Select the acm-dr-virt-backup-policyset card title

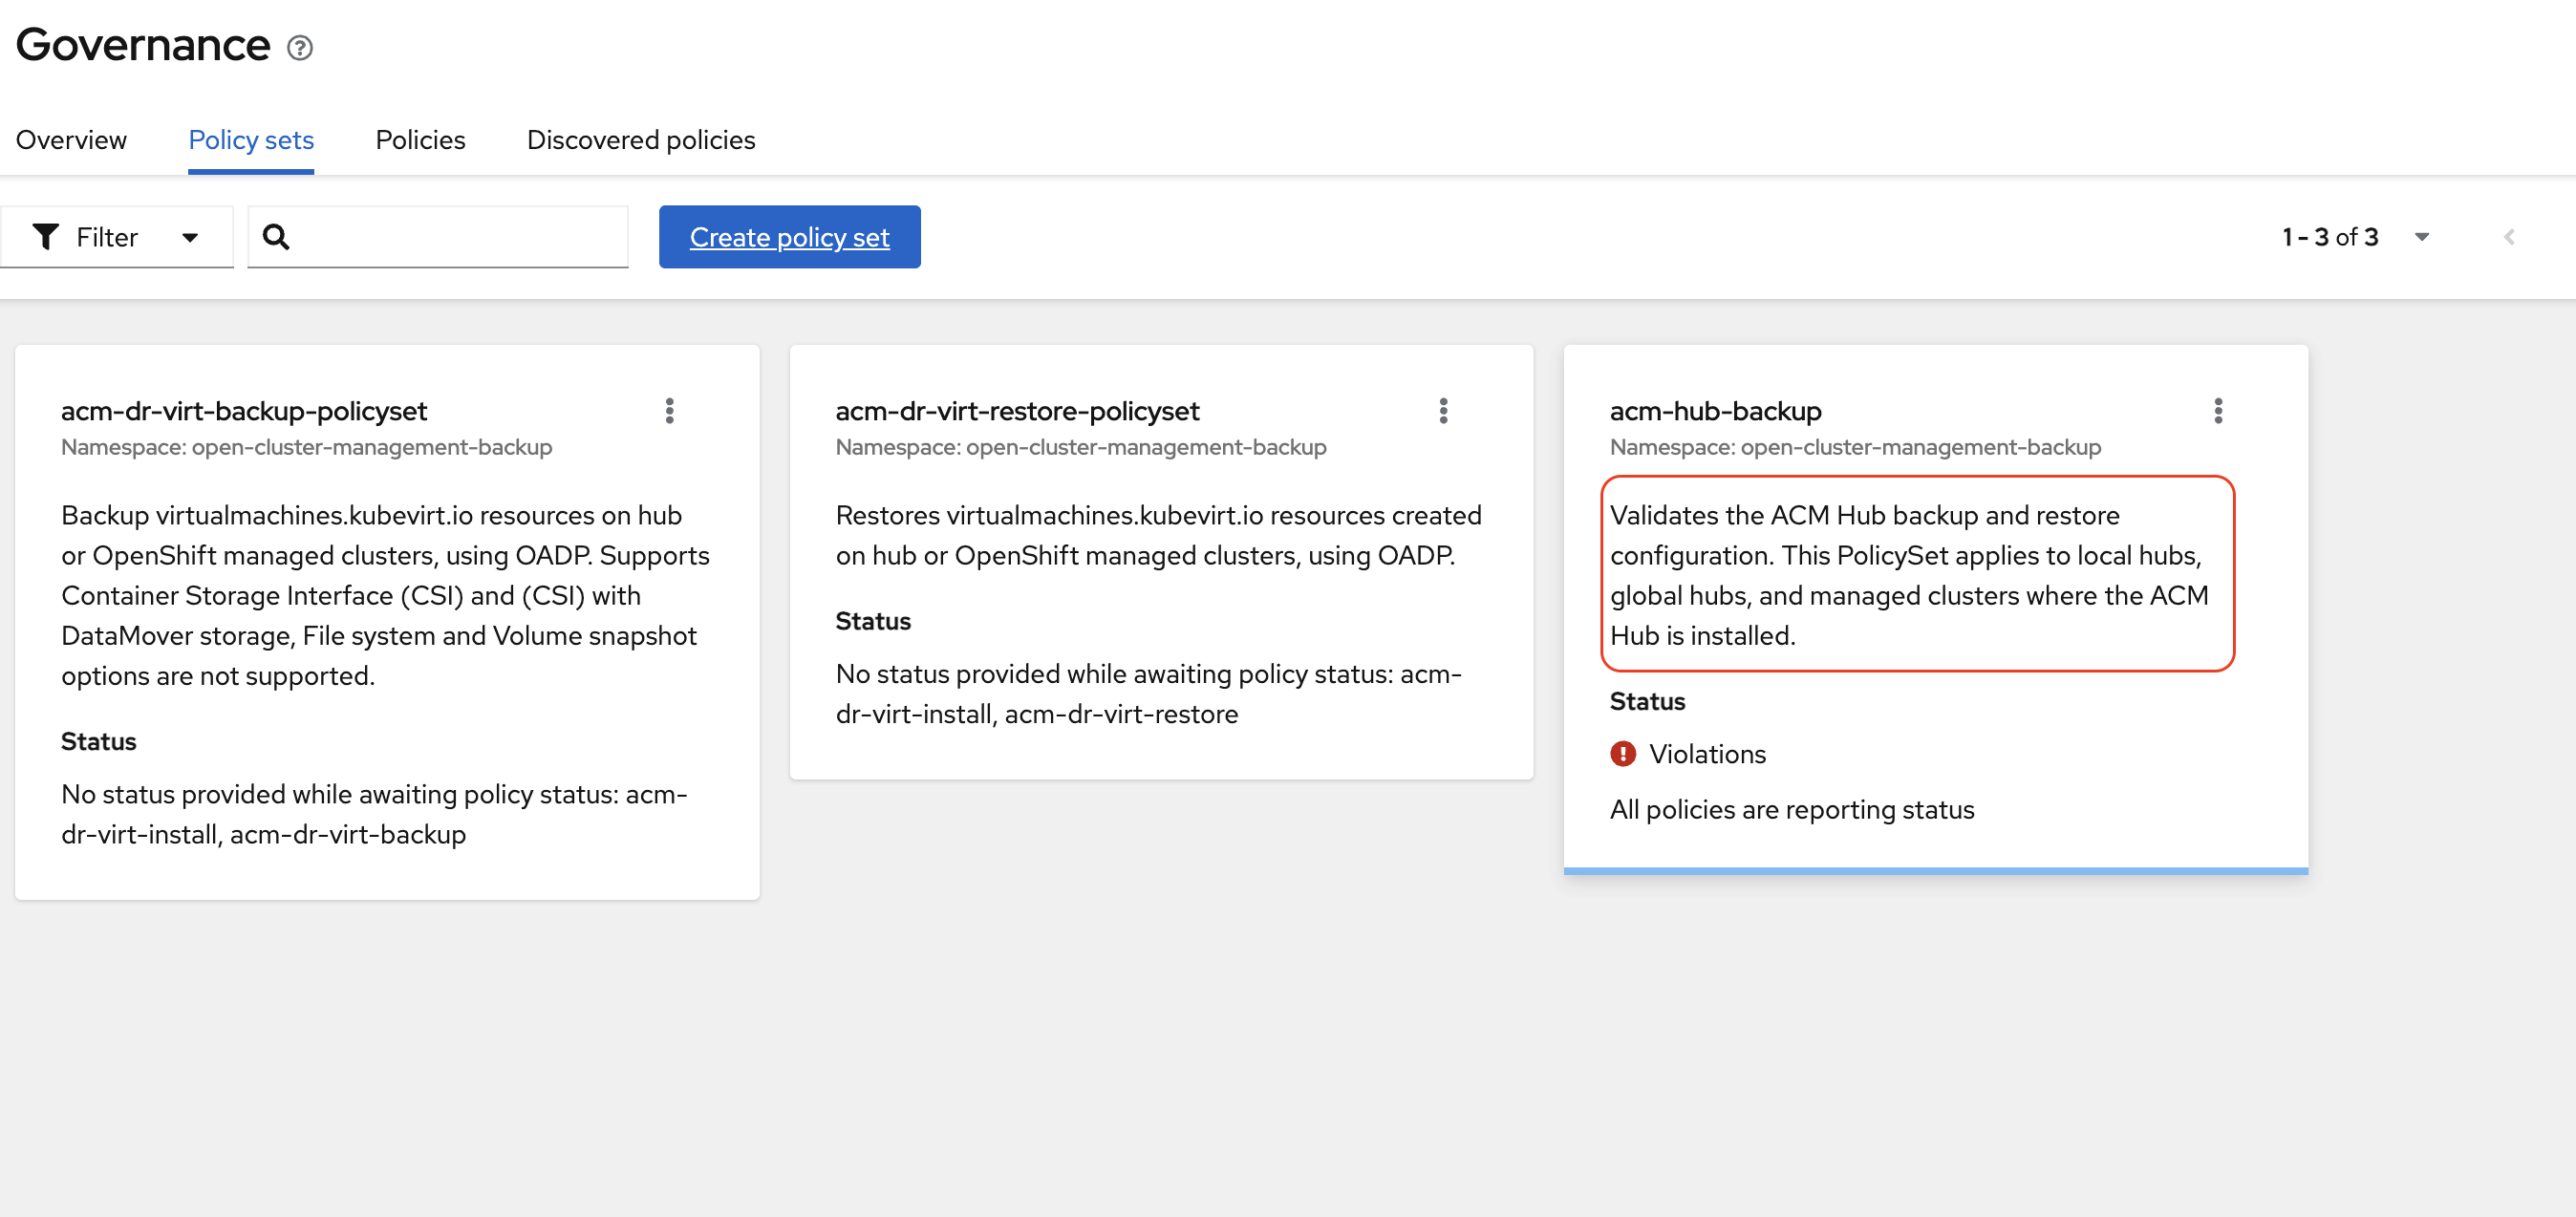[243, 411]
